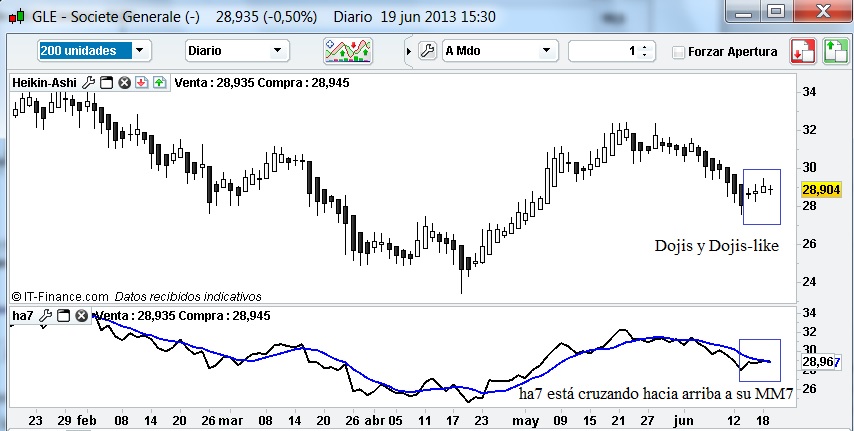Decrease the quantity with the stepper down arrow

pyautogui.click(x=645, y=55)
